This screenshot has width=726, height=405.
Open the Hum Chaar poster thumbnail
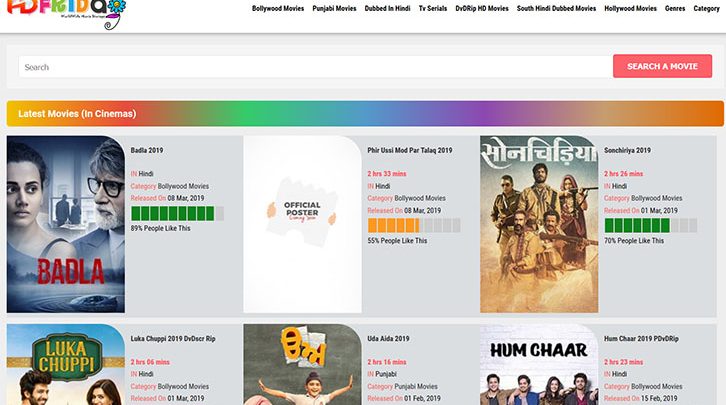tap(539, 364)
